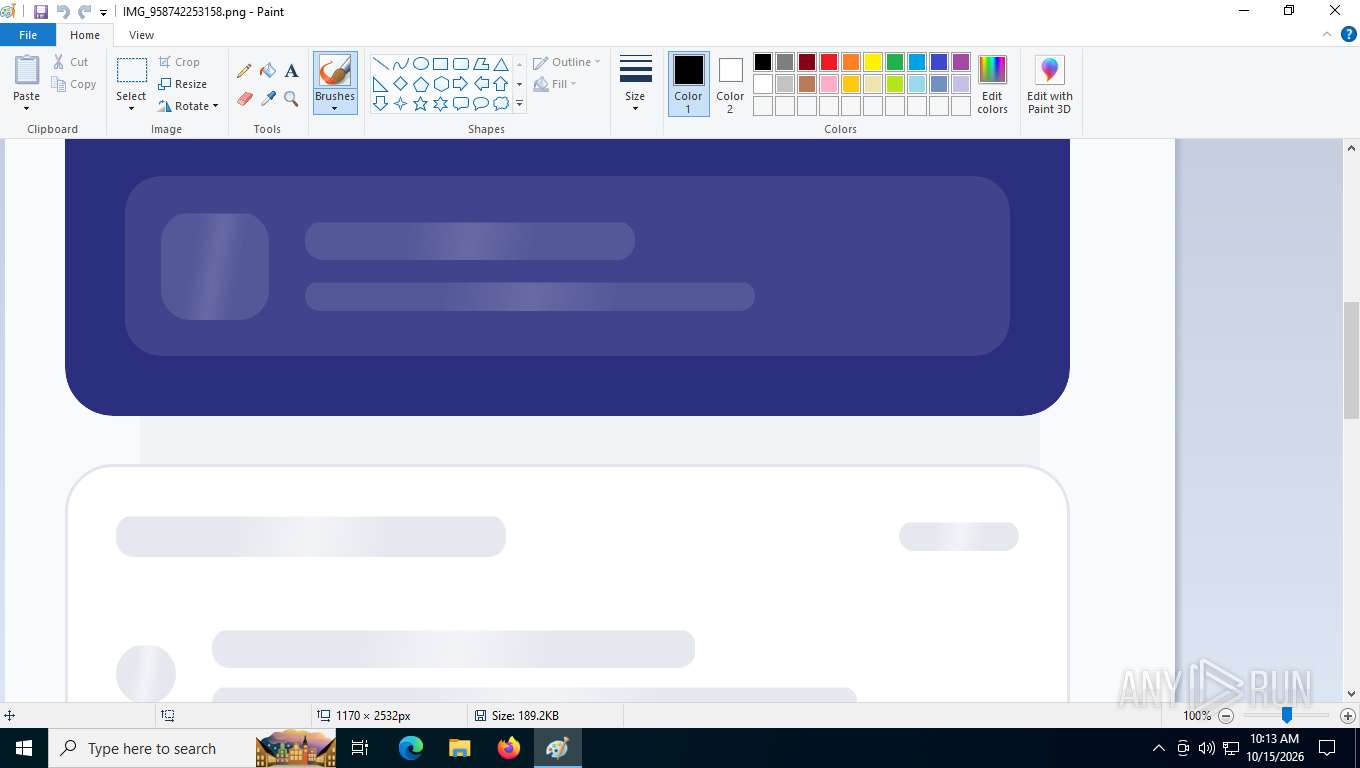Screen dimensions: 1360x768
Task: Choose the Down arrow shape
Action: pos(381,104)
